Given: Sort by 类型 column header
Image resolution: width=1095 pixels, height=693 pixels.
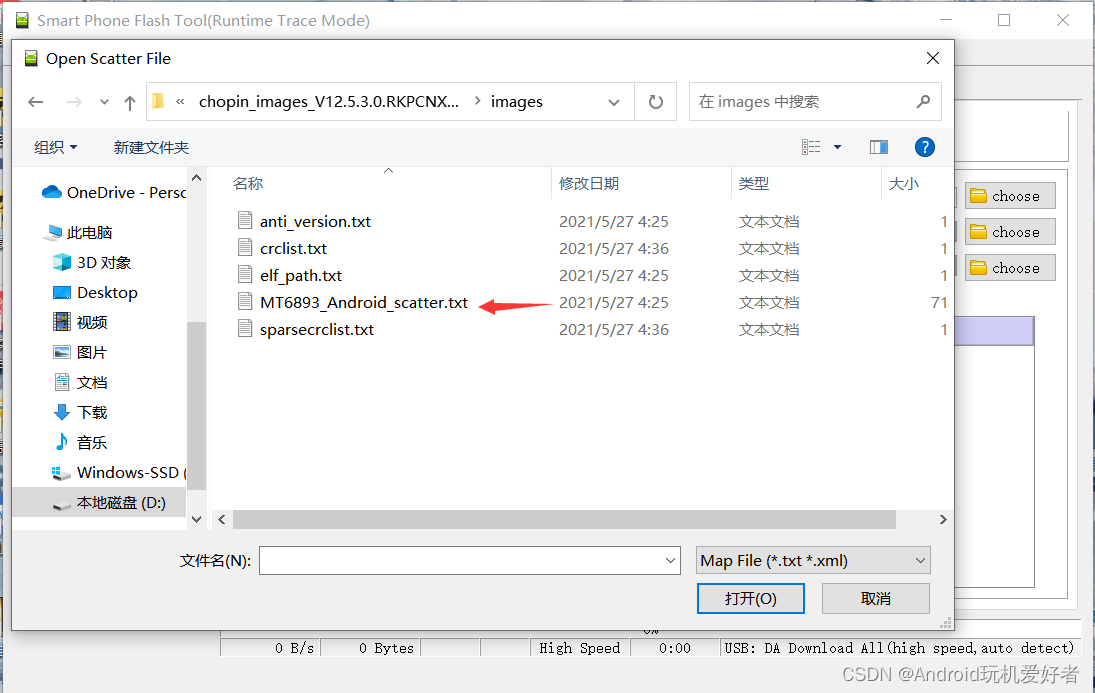Looking at the screenshot, I should (x=754, y=184).
